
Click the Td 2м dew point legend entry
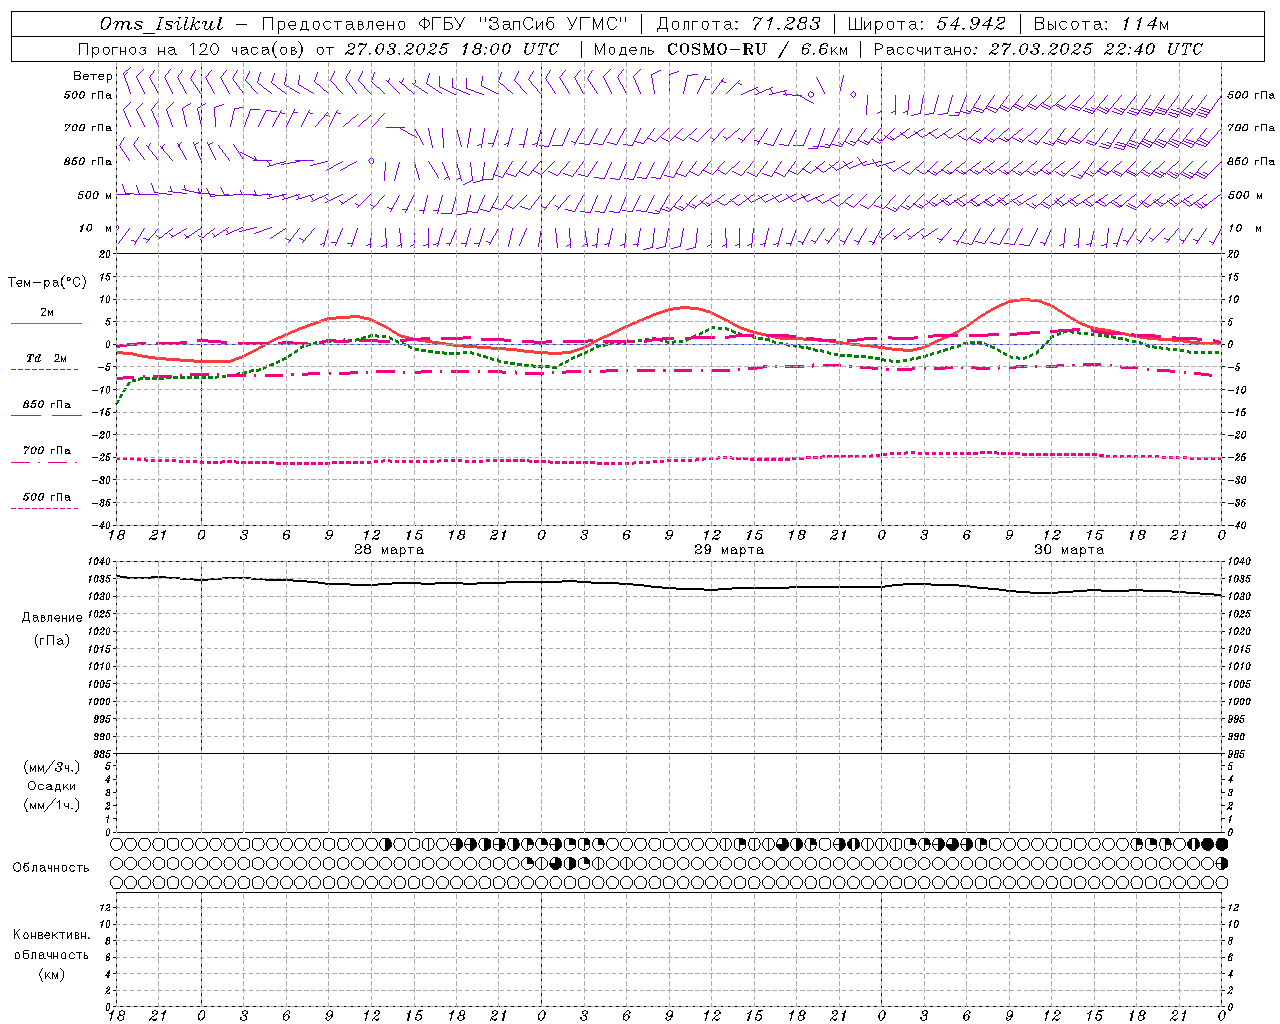[x=47, y=358]
